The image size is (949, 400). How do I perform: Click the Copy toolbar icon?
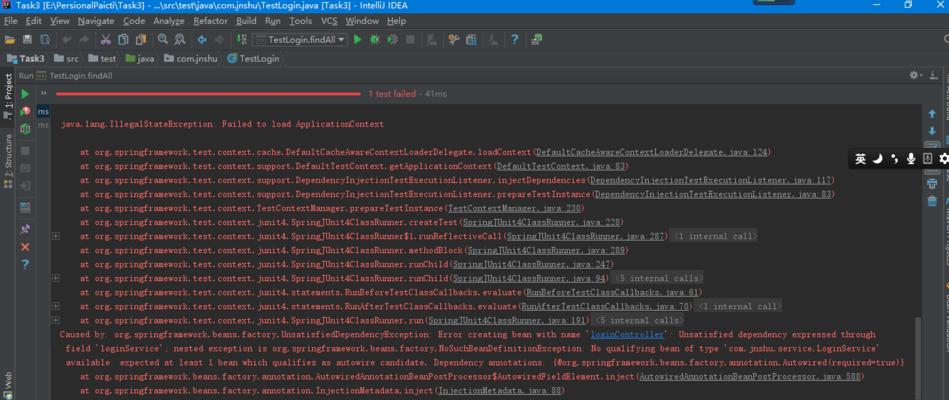pos(123,40)
